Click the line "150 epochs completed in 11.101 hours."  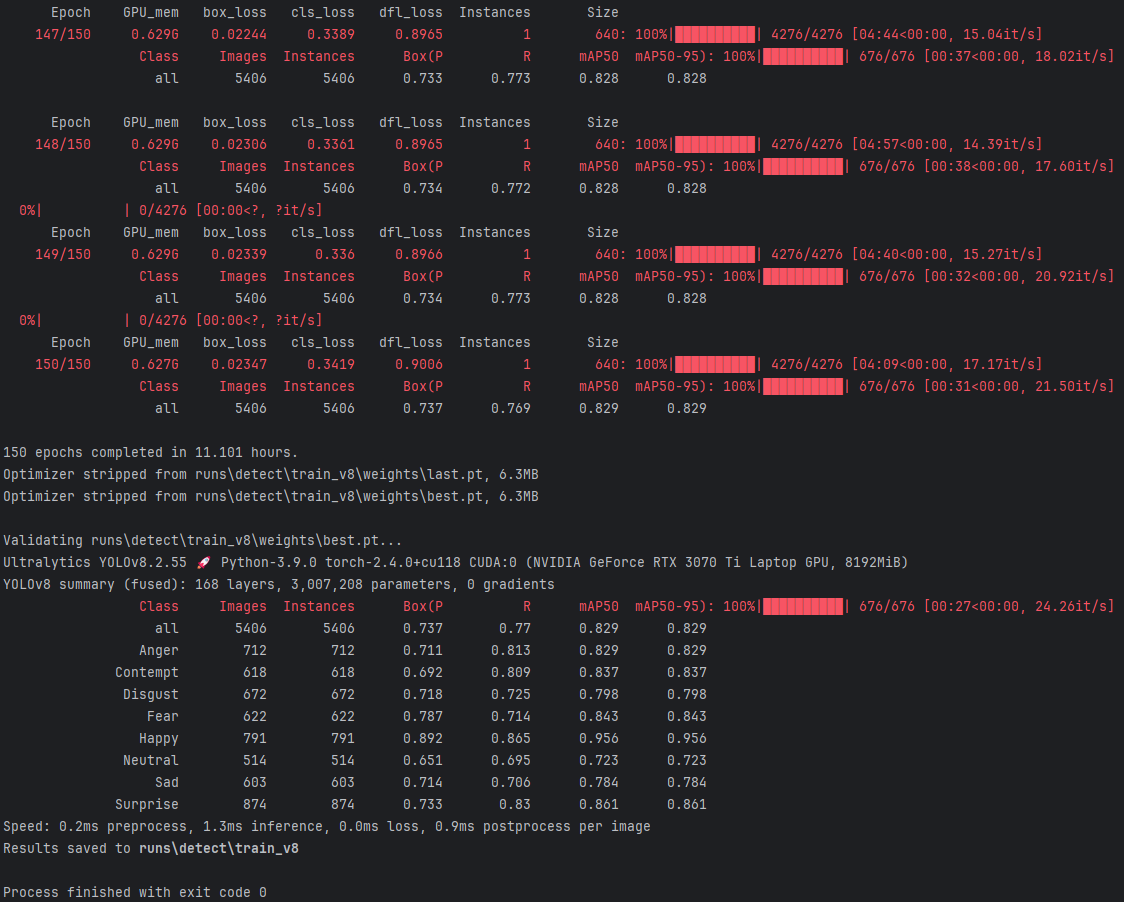click(150, 452)
